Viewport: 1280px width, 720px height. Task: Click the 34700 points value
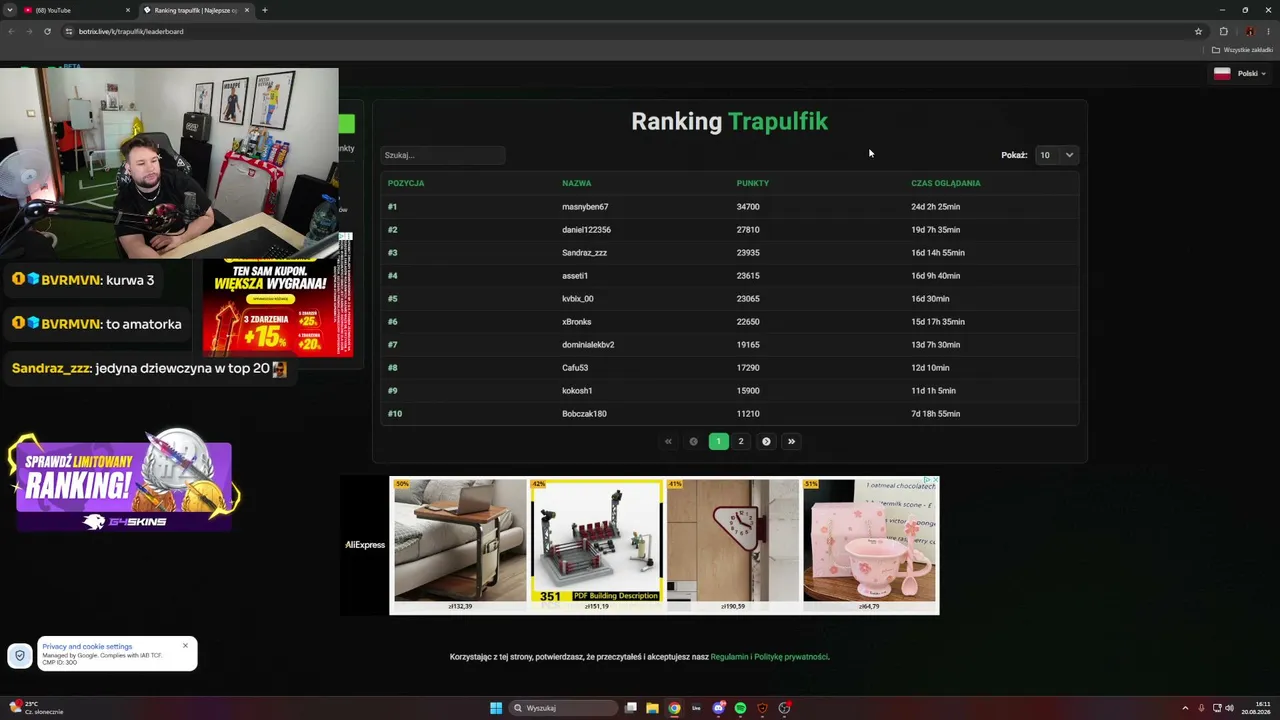pos(748,207)
